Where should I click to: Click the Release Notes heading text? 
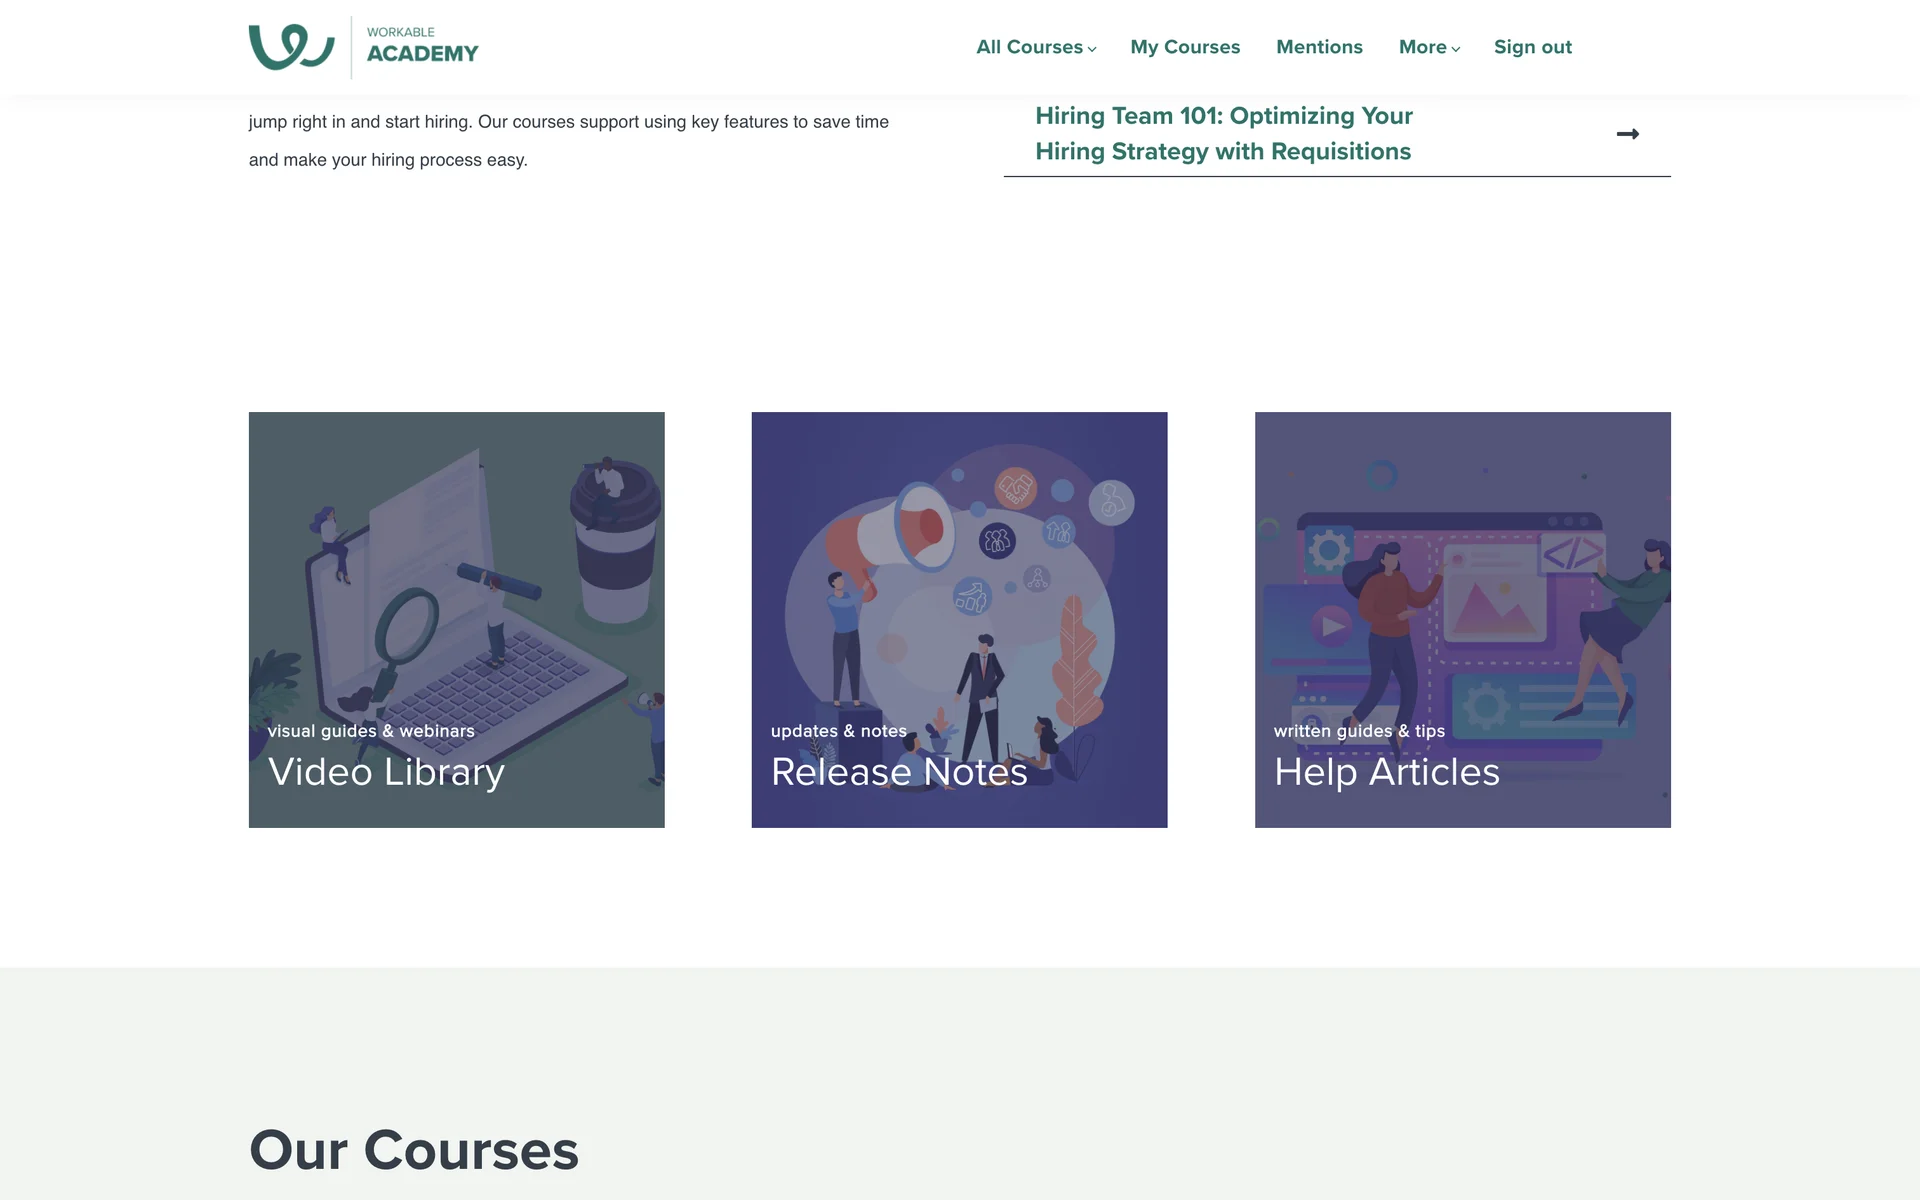click(899, 772)
